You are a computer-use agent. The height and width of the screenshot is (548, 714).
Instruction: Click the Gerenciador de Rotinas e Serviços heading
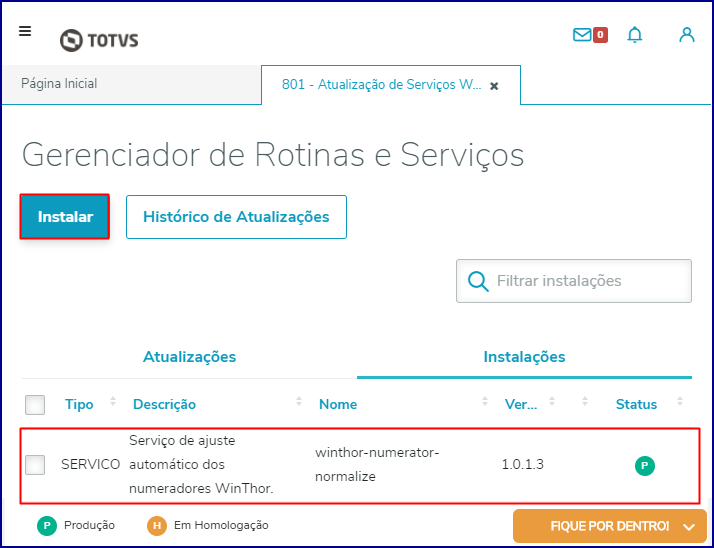pos(273,155)
